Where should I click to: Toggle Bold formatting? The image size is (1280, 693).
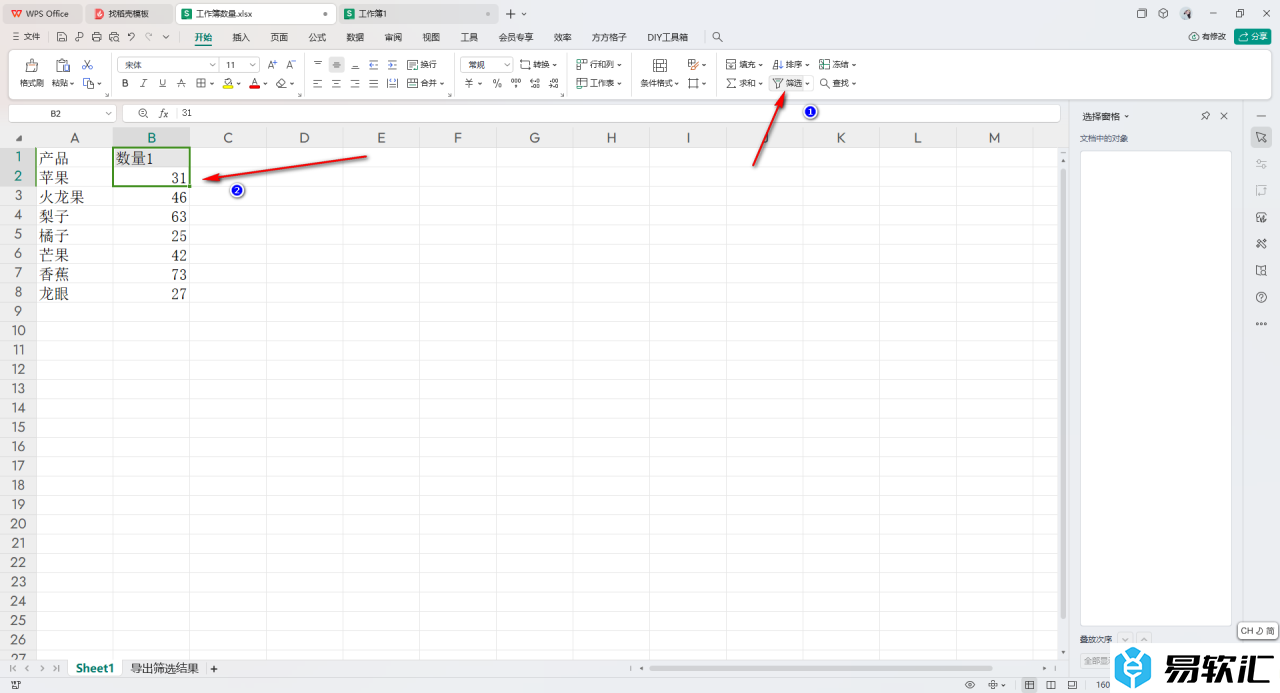click(125, 83)
